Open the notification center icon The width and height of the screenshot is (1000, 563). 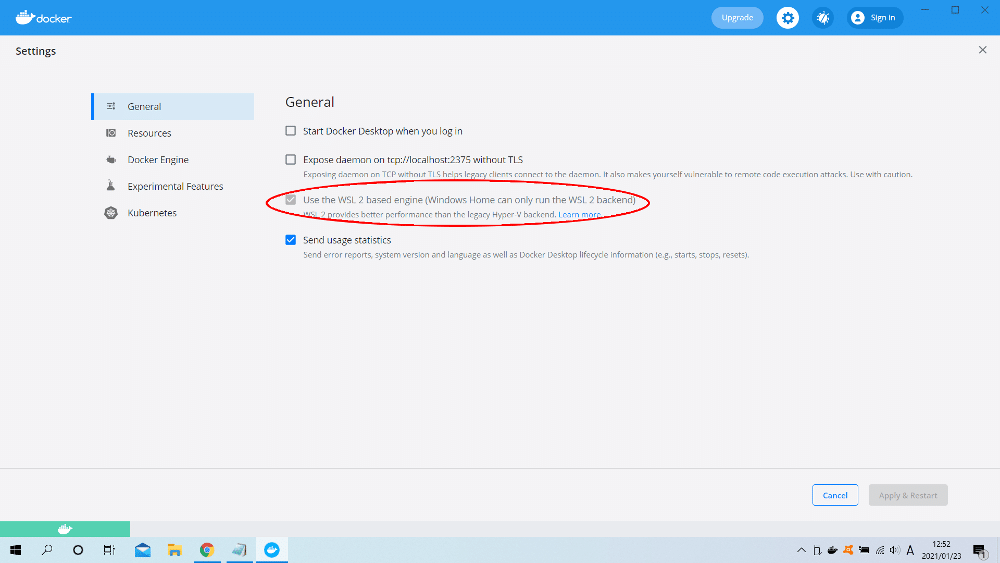pyautogui.click(x=980, y=550)
